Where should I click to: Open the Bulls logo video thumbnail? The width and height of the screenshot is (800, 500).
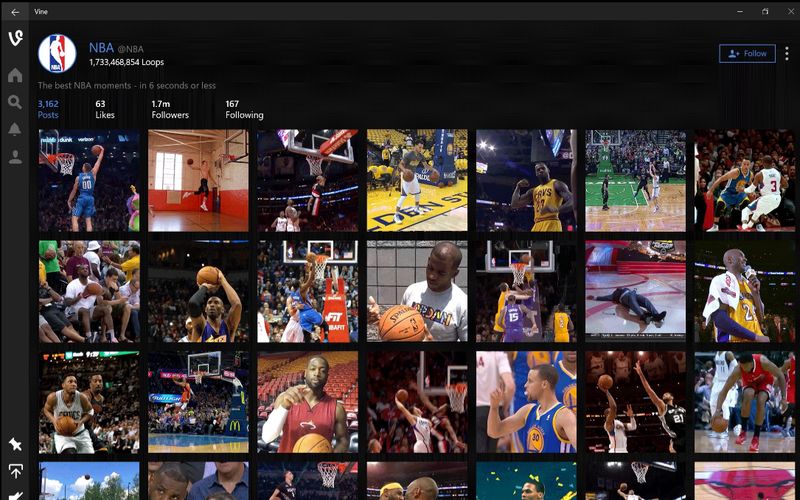[x=744, y=481]
